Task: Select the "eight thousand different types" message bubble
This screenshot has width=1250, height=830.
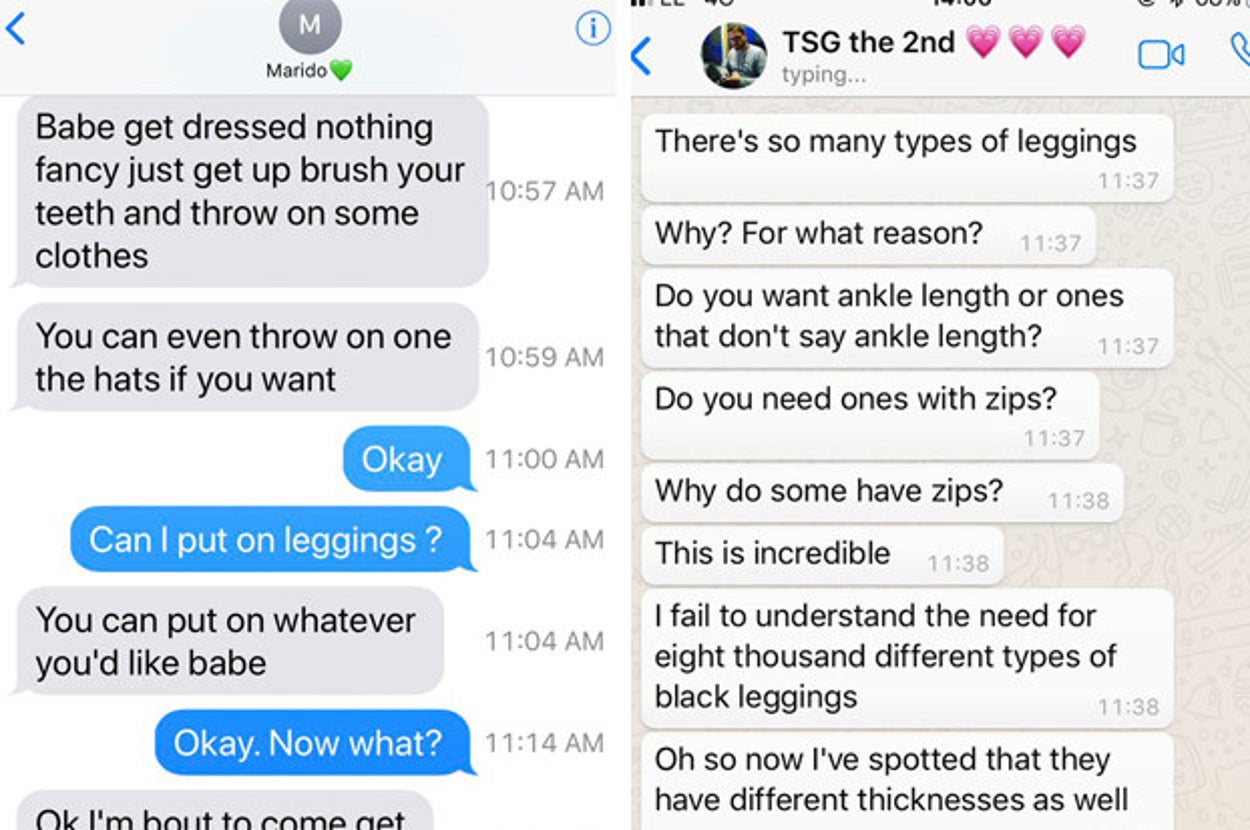Action: 905,657
